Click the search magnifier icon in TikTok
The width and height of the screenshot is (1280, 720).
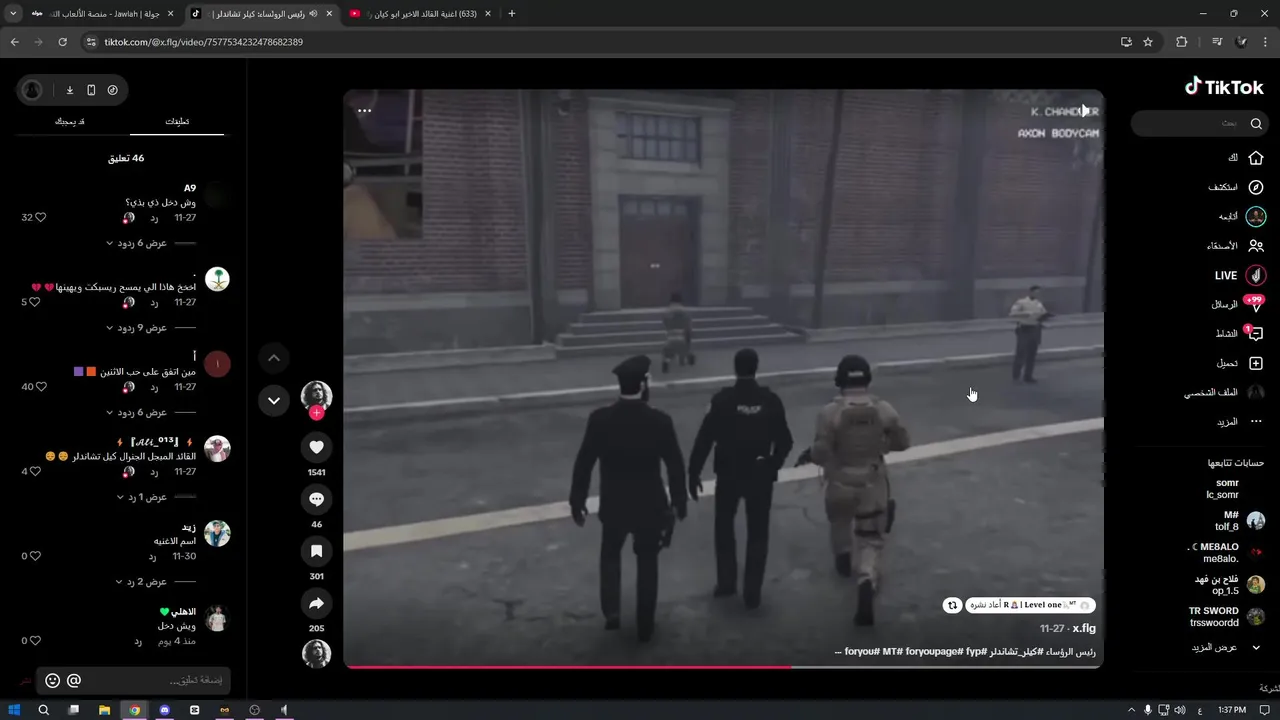tap(1256, 123)
